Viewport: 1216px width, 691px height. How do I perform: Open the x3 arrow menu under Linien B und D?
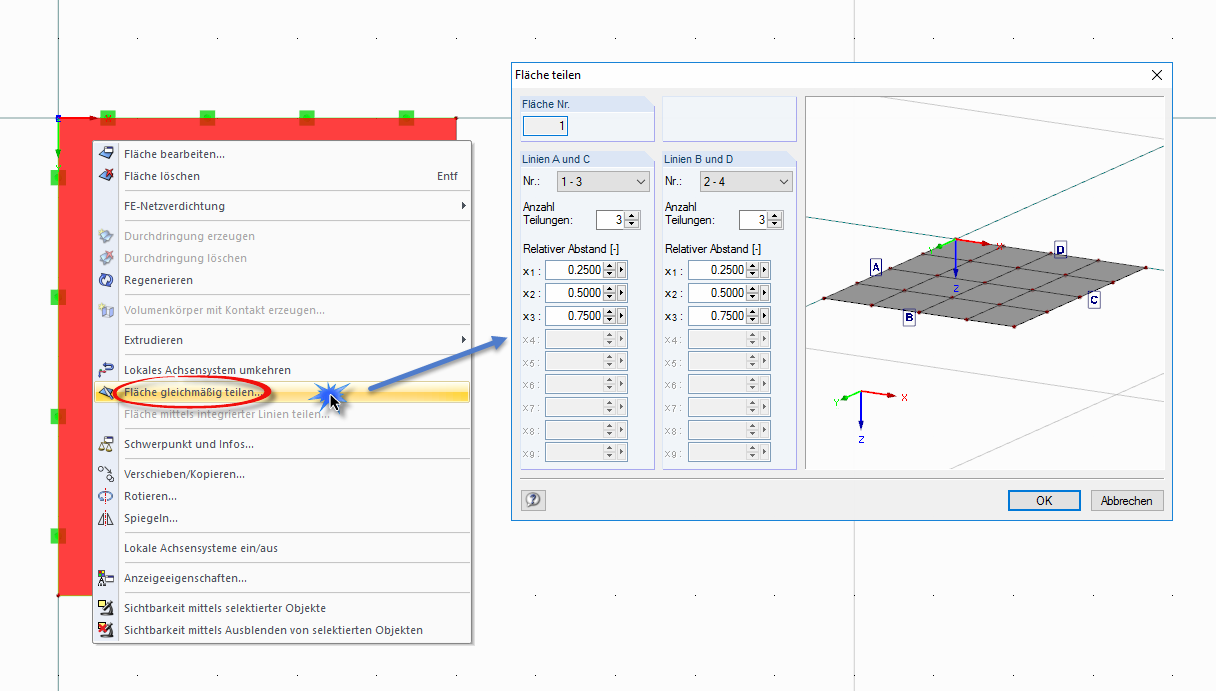click(765, 316)
